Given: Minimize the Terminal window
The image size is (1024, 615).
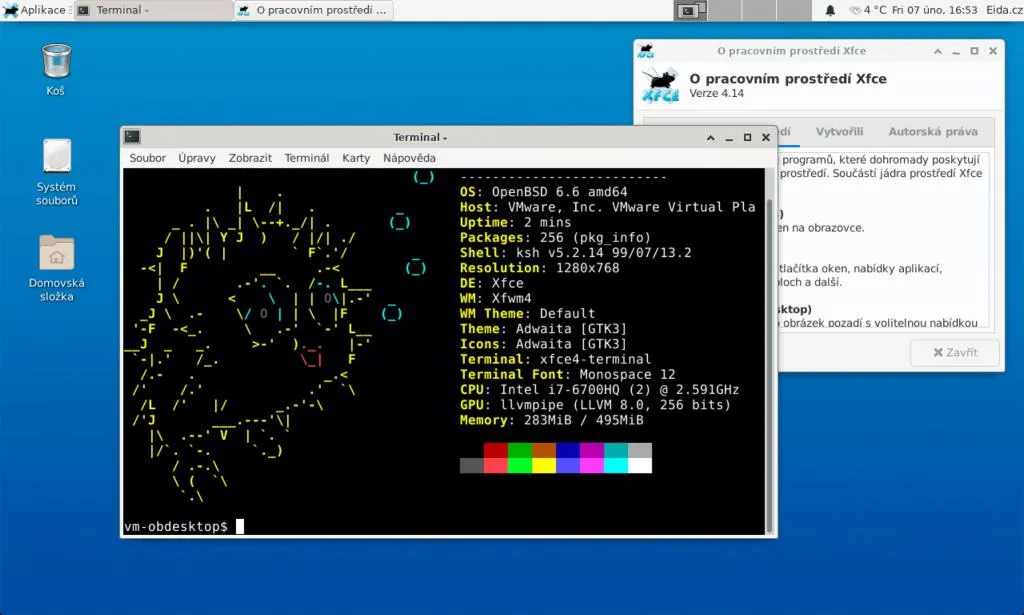Looking at the screenshot, I should click(x=729, y=138).
